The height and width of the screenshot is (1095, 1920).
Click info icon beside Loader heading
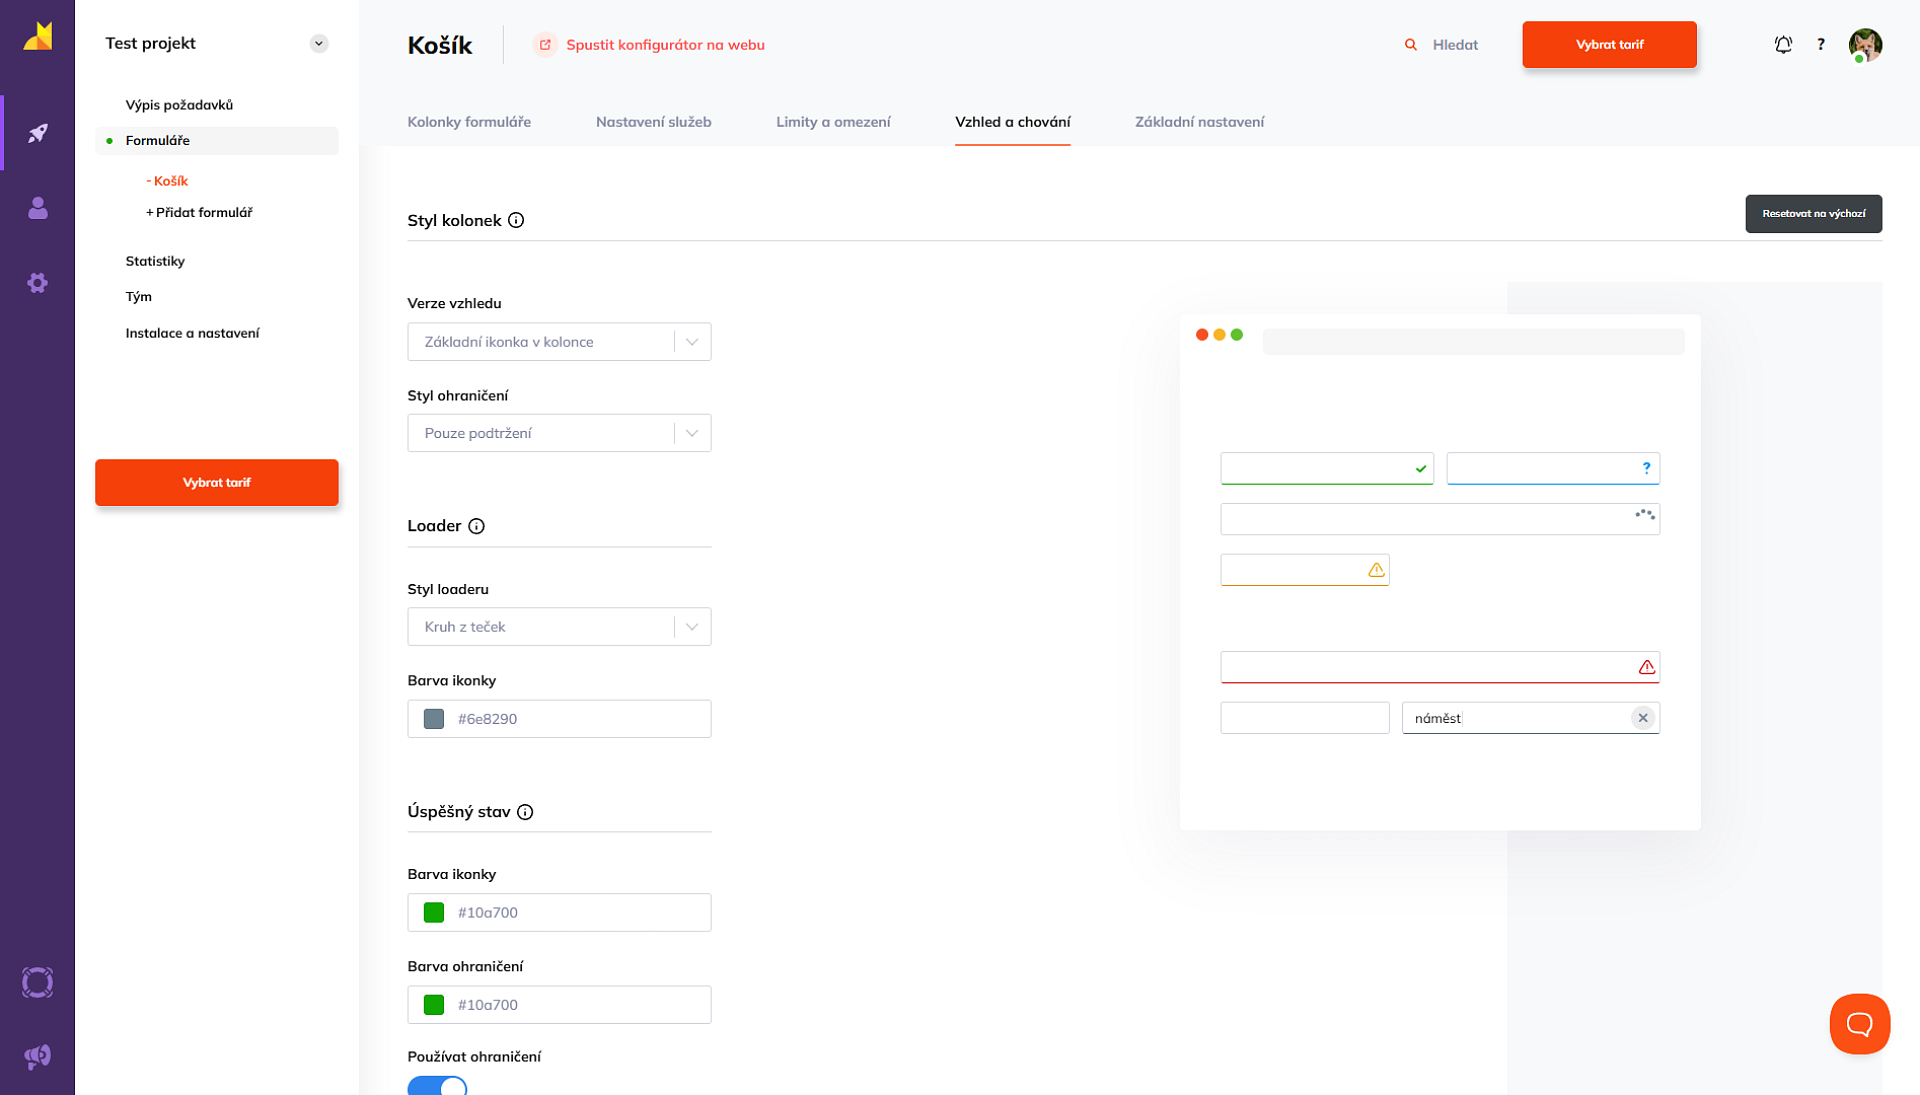point(476,526)
